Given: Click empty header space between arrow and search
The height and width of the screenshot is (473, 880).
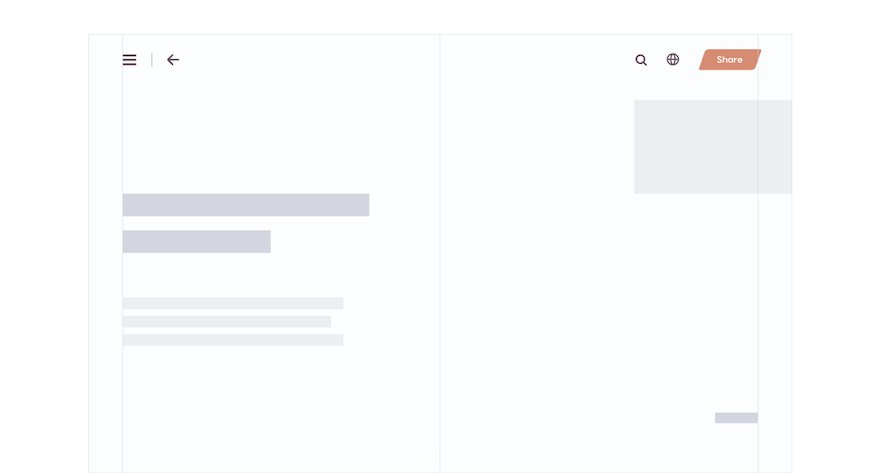Looking at the screenshot, I should pyautogui.click(x=400, y=60).
